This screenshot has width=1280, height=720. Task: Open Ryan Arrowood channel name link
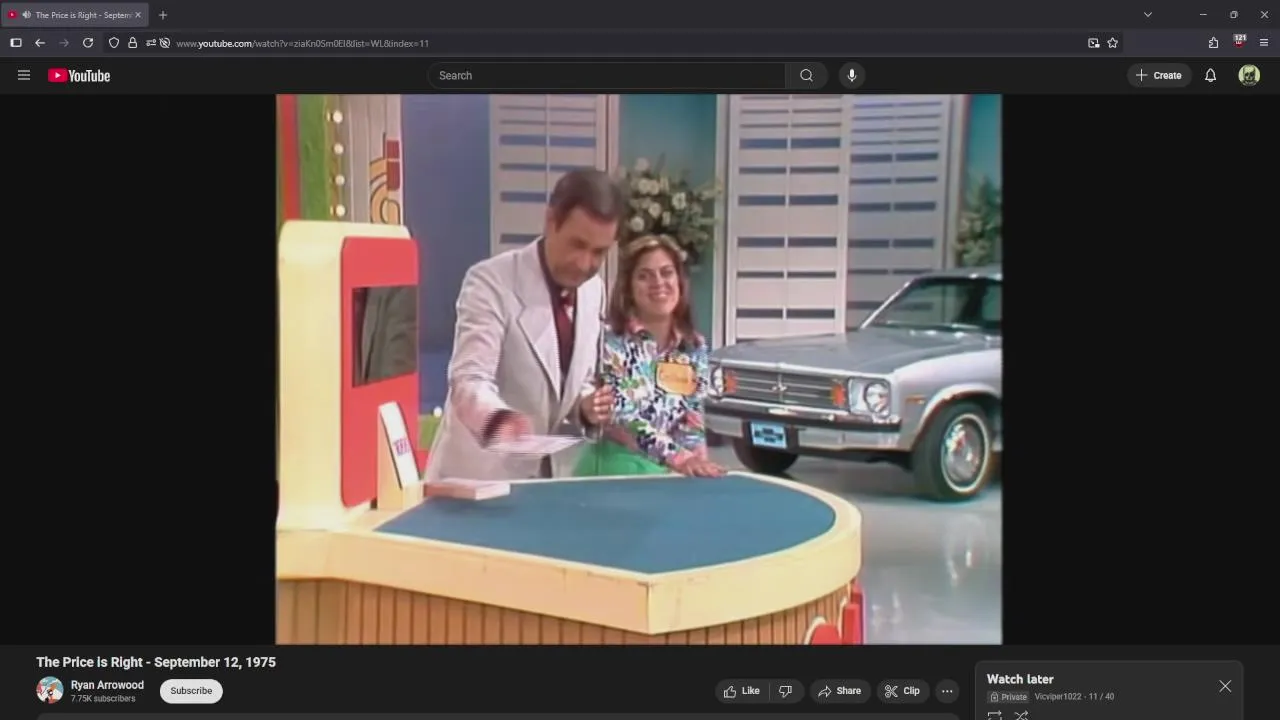pos(107,685)
